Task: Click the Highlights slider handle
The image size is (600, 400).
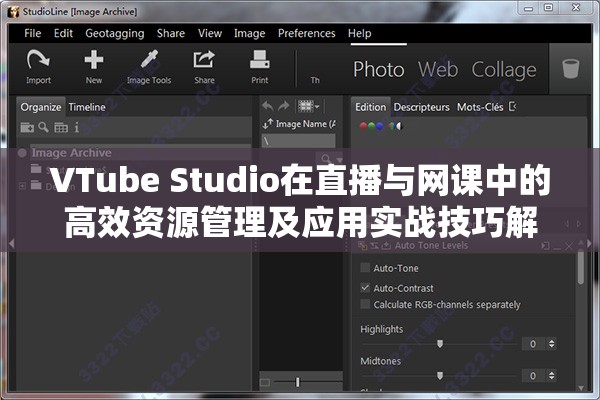Action: tap(440, 343)
